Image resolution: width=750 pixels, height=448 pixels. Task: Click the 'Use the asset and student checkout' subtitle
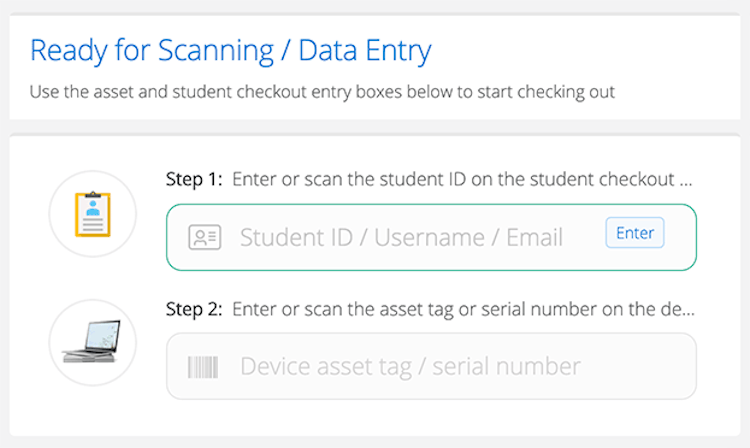322,93
